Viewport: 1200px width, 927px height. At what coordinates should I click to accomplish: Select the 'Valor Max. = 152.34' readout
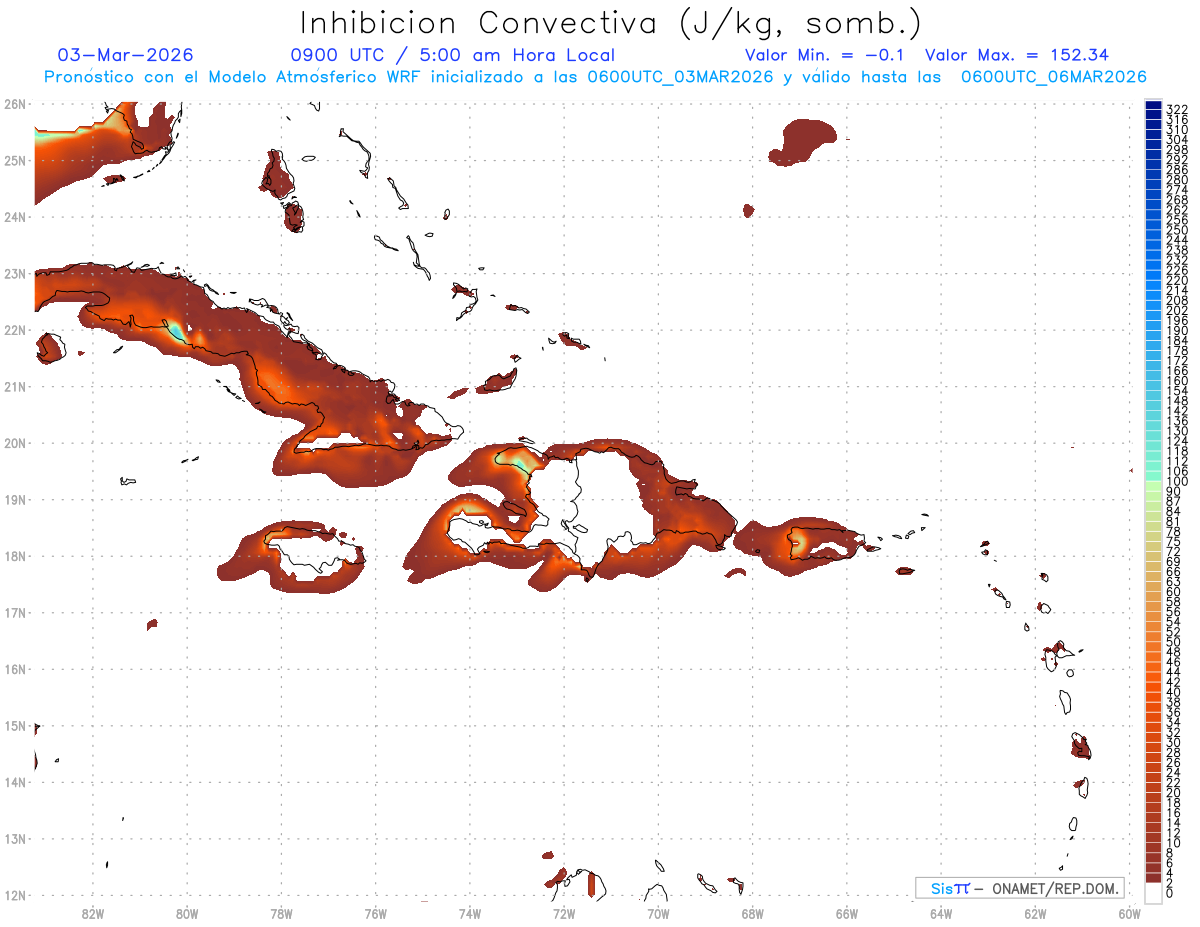[1017, 55]
